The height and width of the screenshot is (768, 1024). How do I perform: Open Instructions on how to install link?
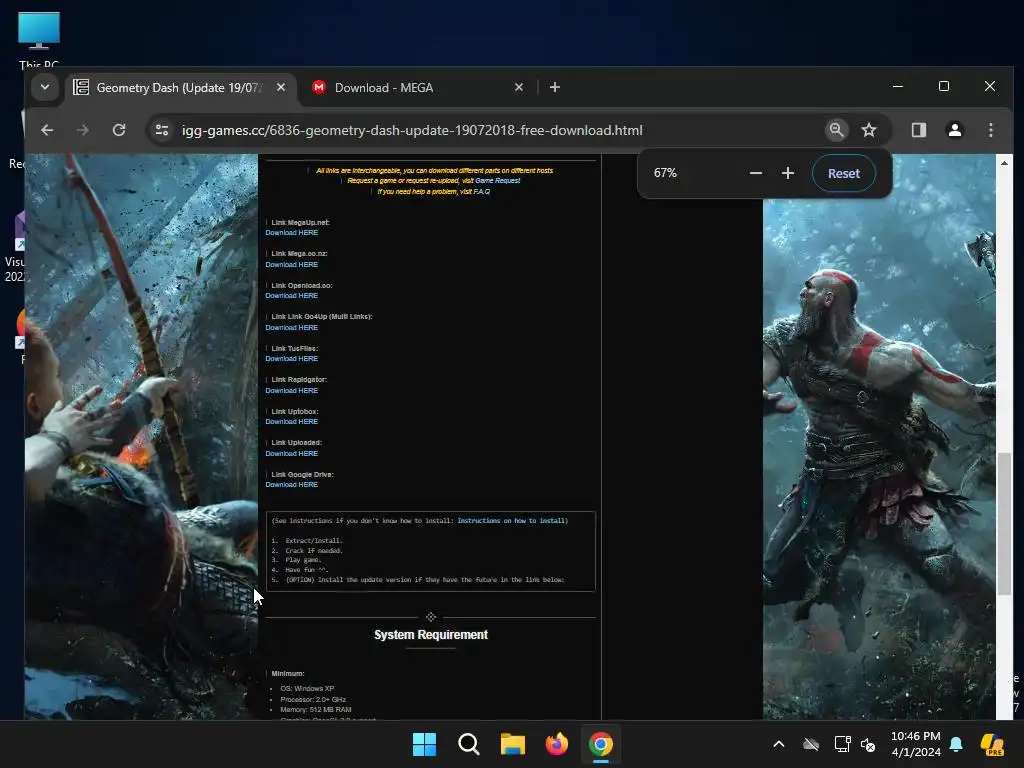[513, 520]
